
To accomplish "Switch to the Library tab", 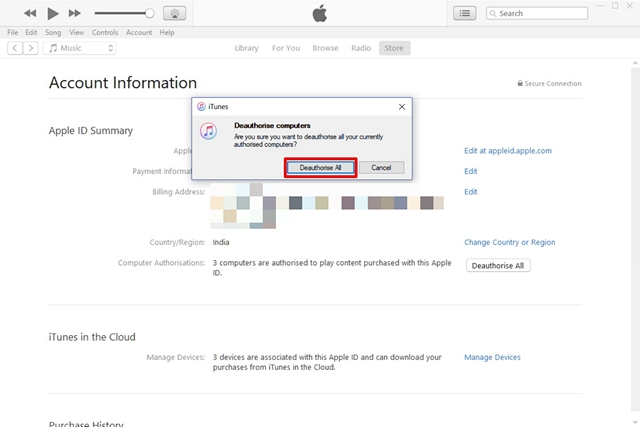I will [247, 48].
